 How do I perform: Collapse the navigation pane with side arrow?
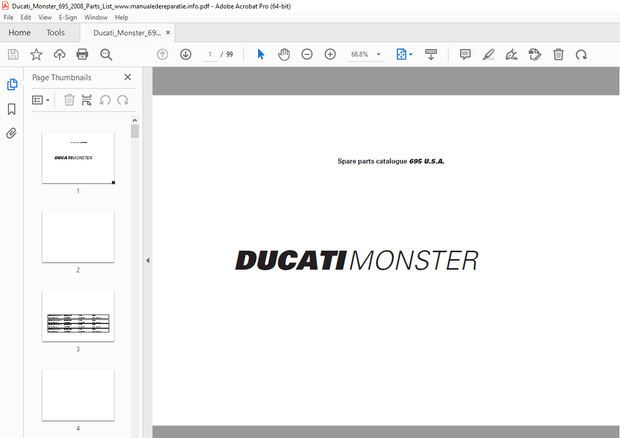tap(147, 261)
